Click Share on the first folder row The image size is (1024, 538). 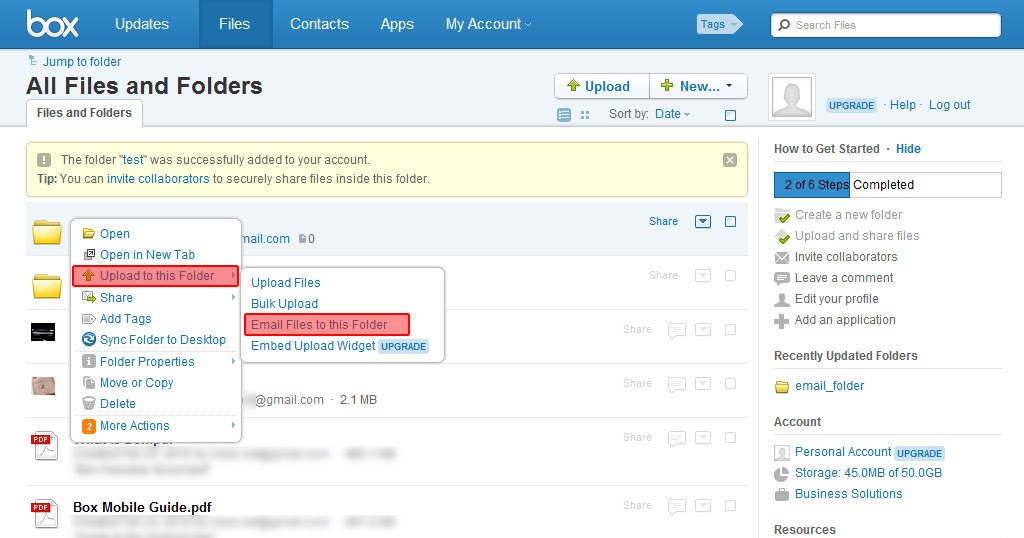click(x=663, y=221)
